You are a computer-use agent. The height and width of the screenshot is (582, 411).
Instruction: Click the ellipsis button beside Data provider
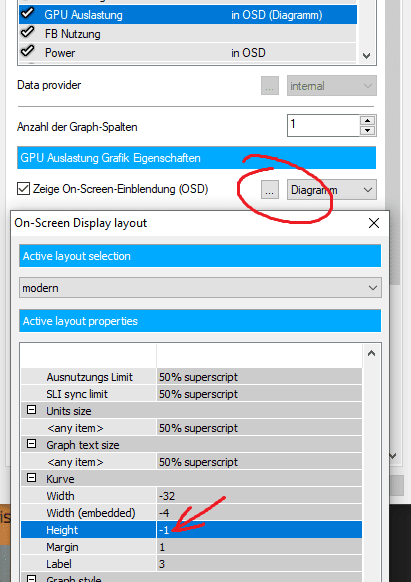[270, 86]
